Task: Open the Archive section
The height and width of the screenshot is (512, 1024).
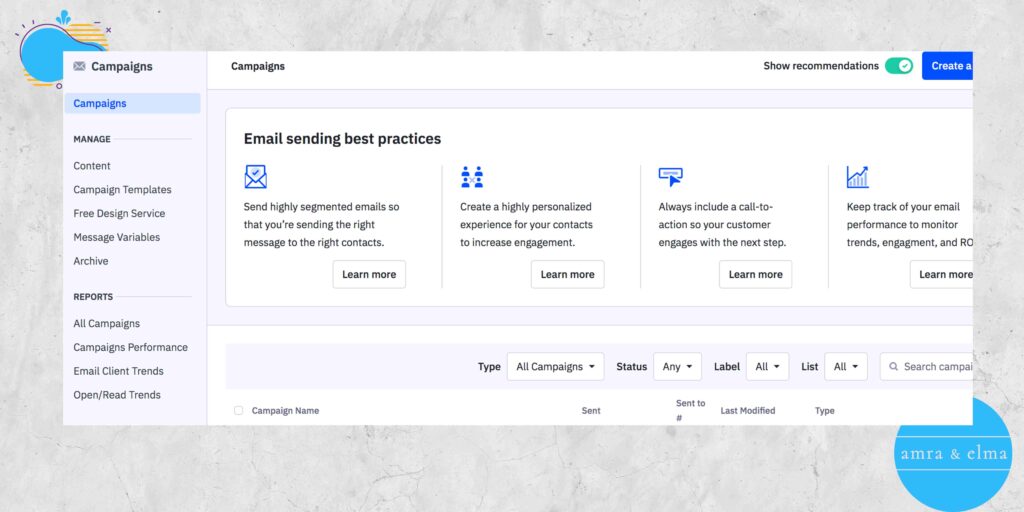Action: click(x=91, y=261)
